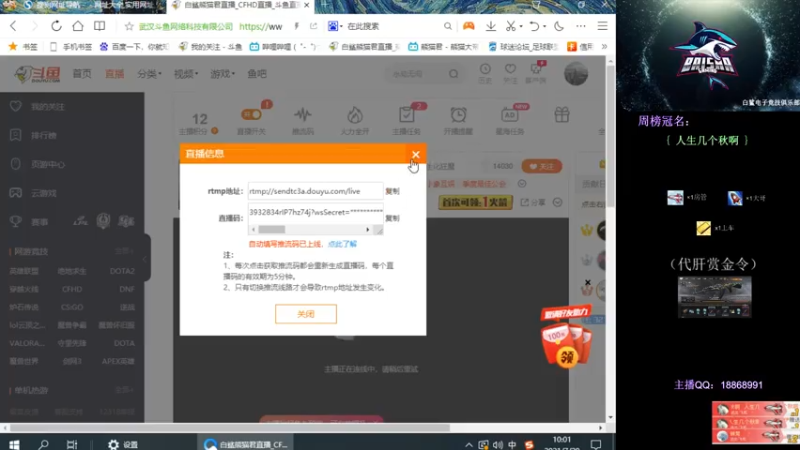This screenshot has width=800, height=450.
Task: Open 设置 in the taskbar
Action: [x=123, y=444]
